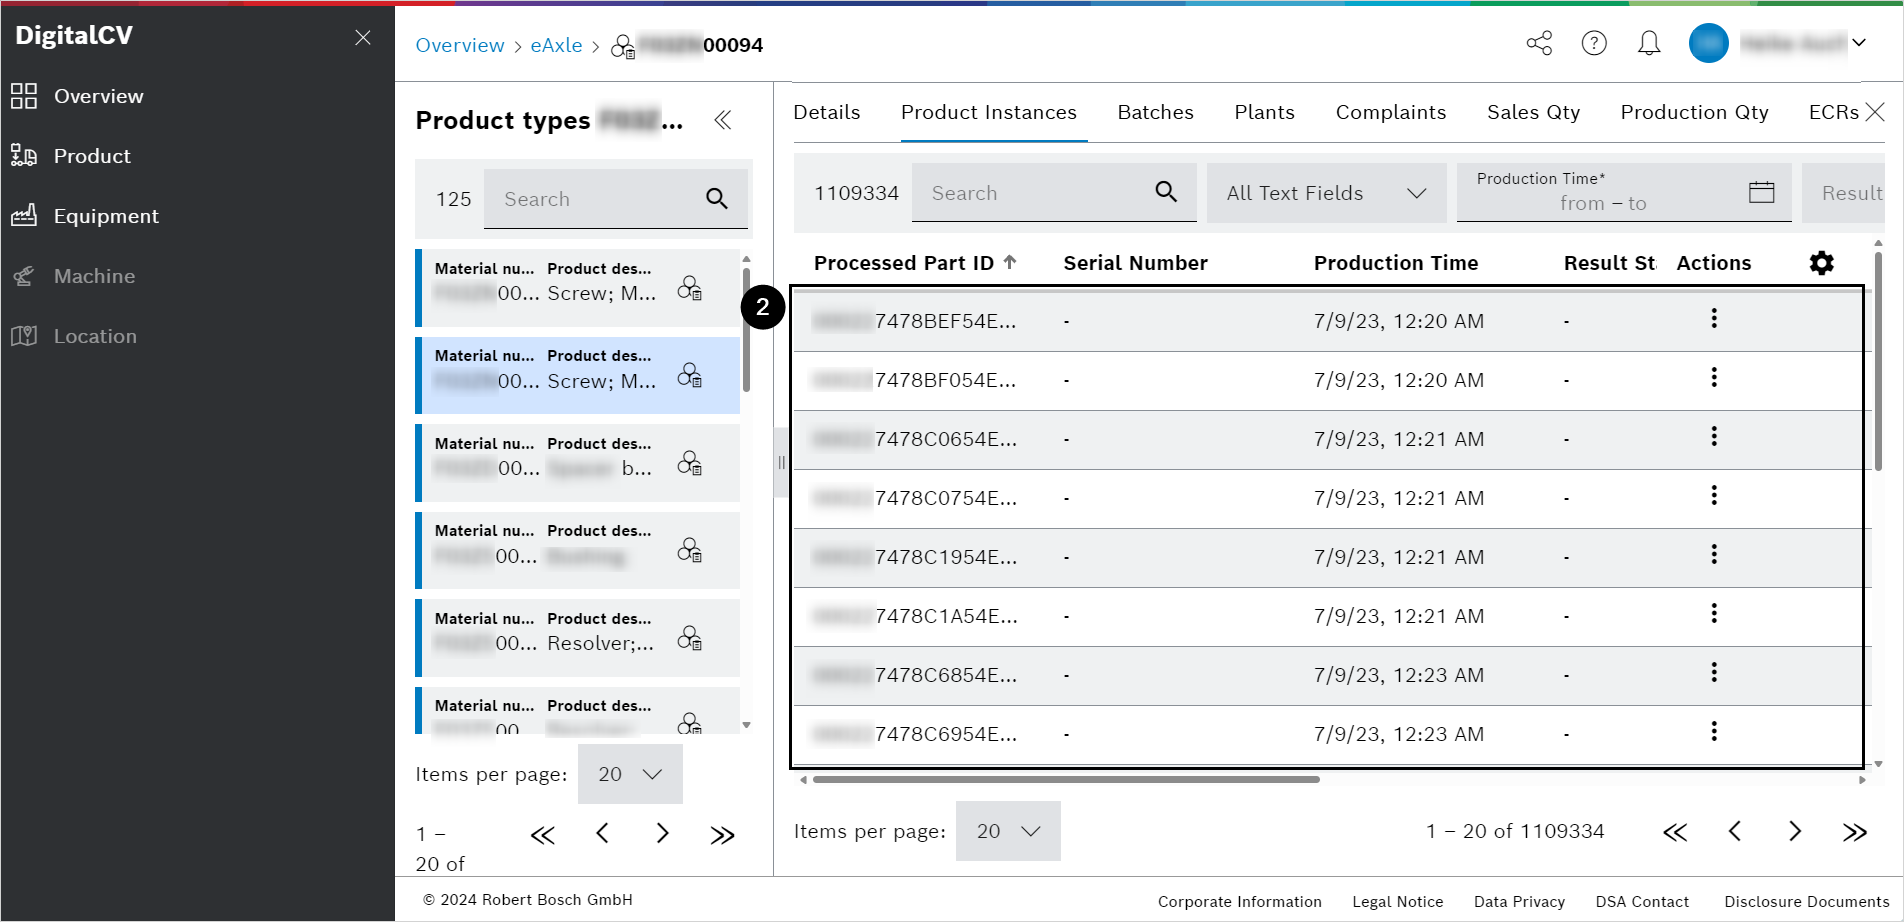Open the Location section in sidebar

pyautogui.click(x=95, y=336)
